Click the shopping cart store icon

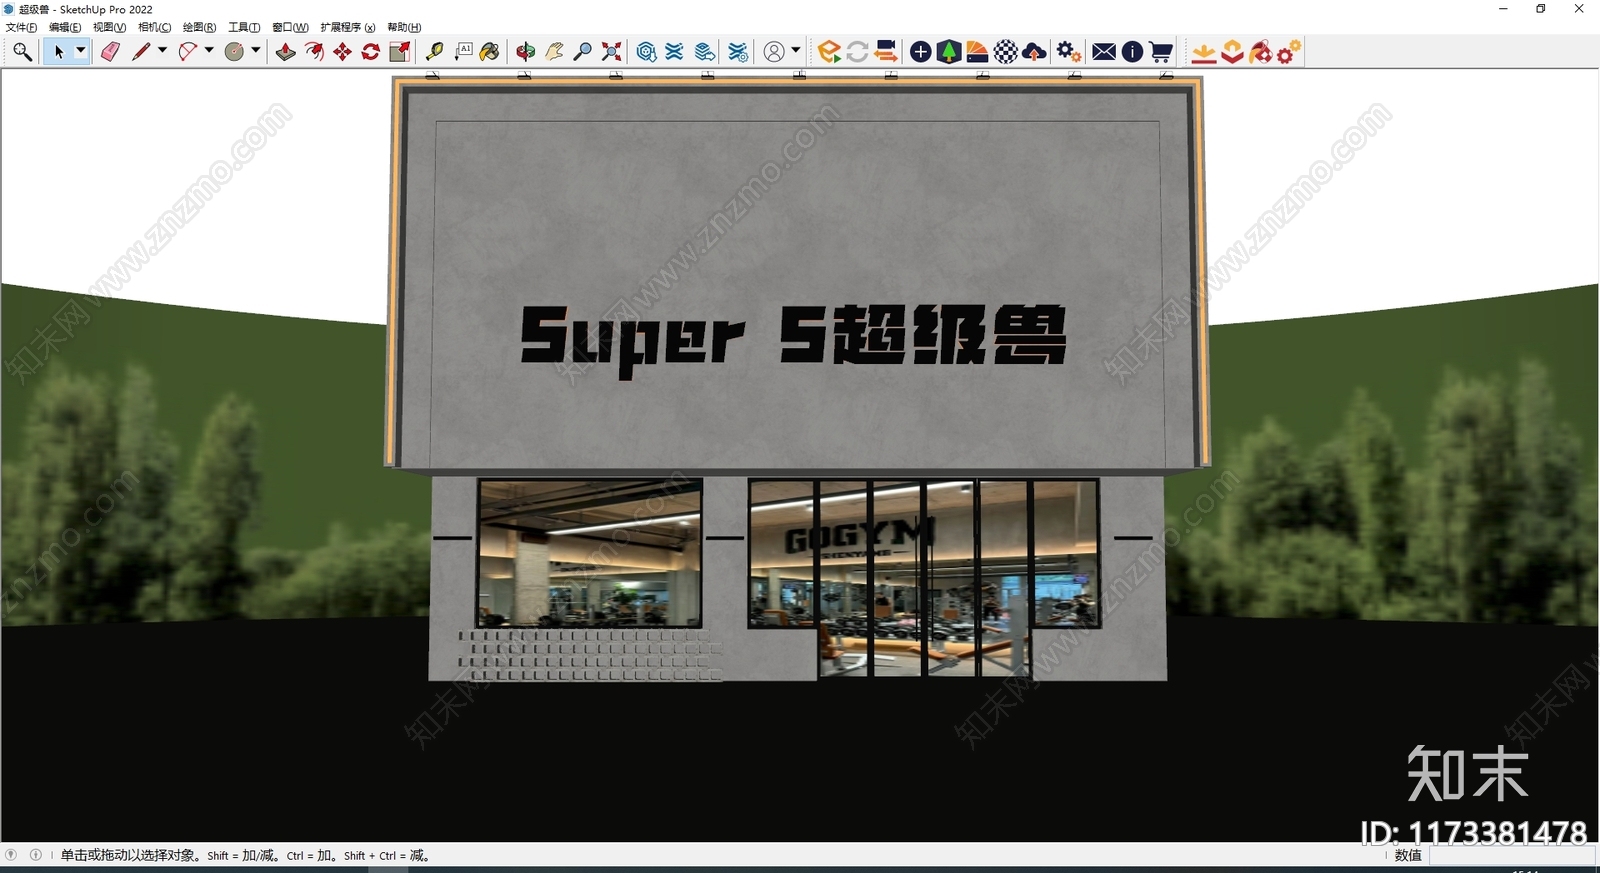1161,52
